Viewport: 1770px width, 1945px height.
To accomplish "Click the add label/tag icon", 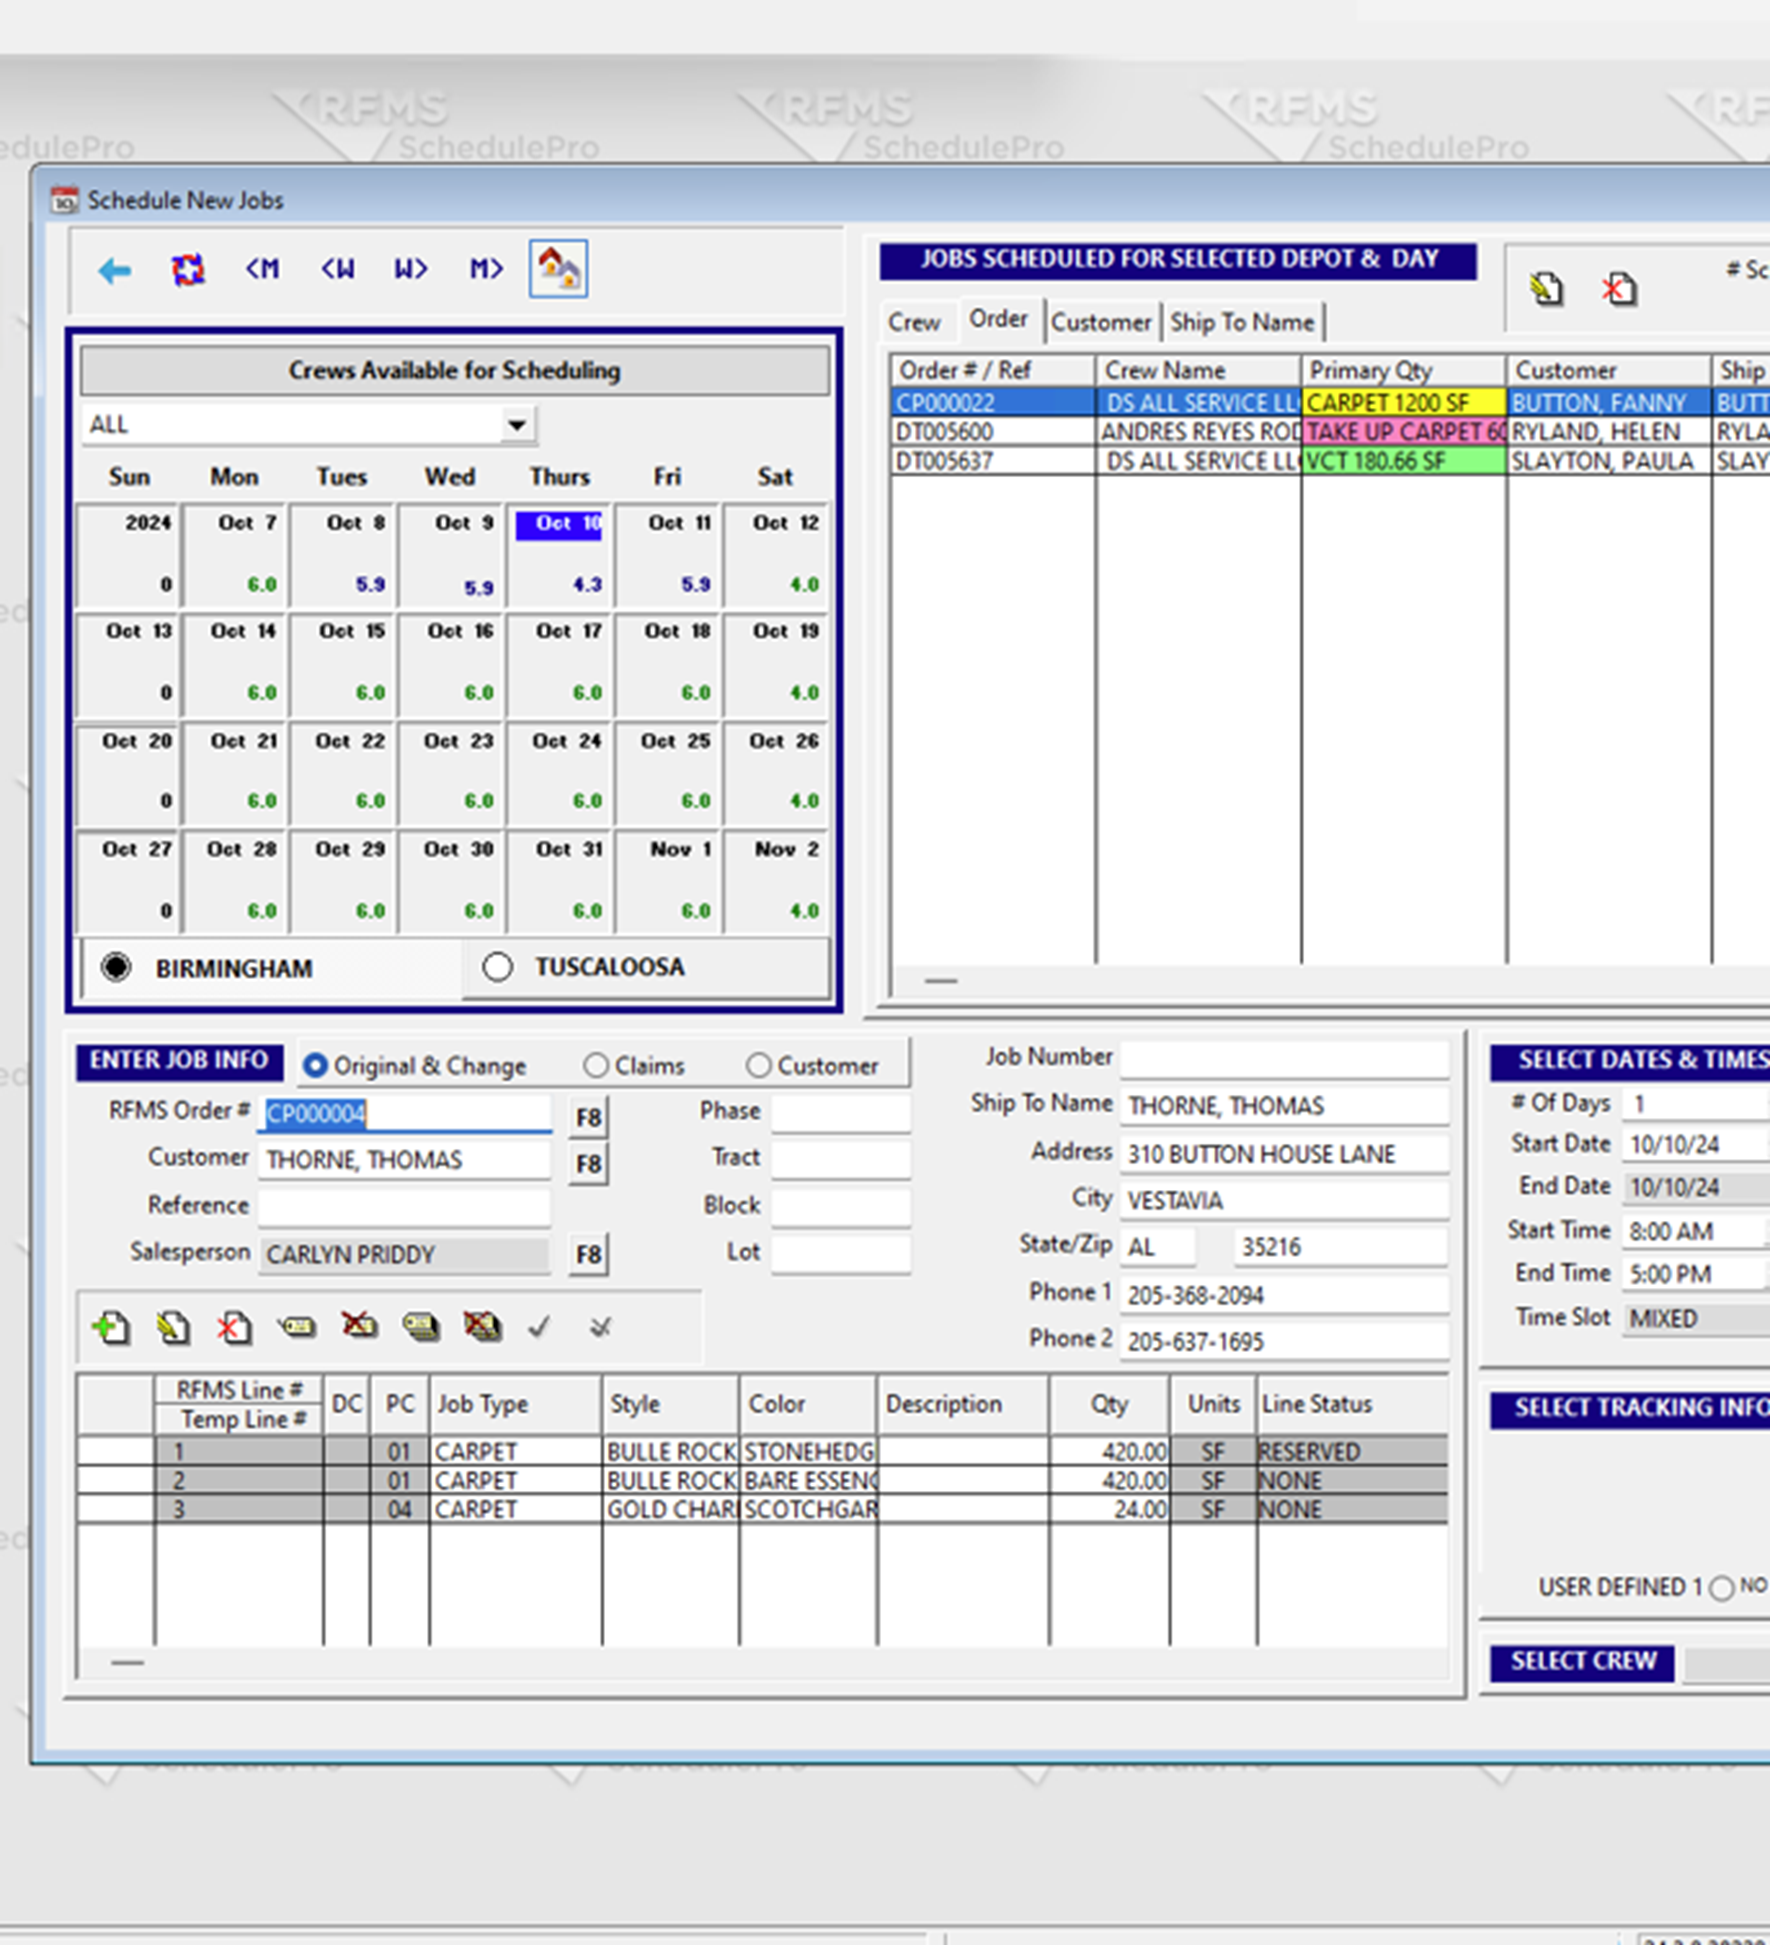I will pos(296,1327).
